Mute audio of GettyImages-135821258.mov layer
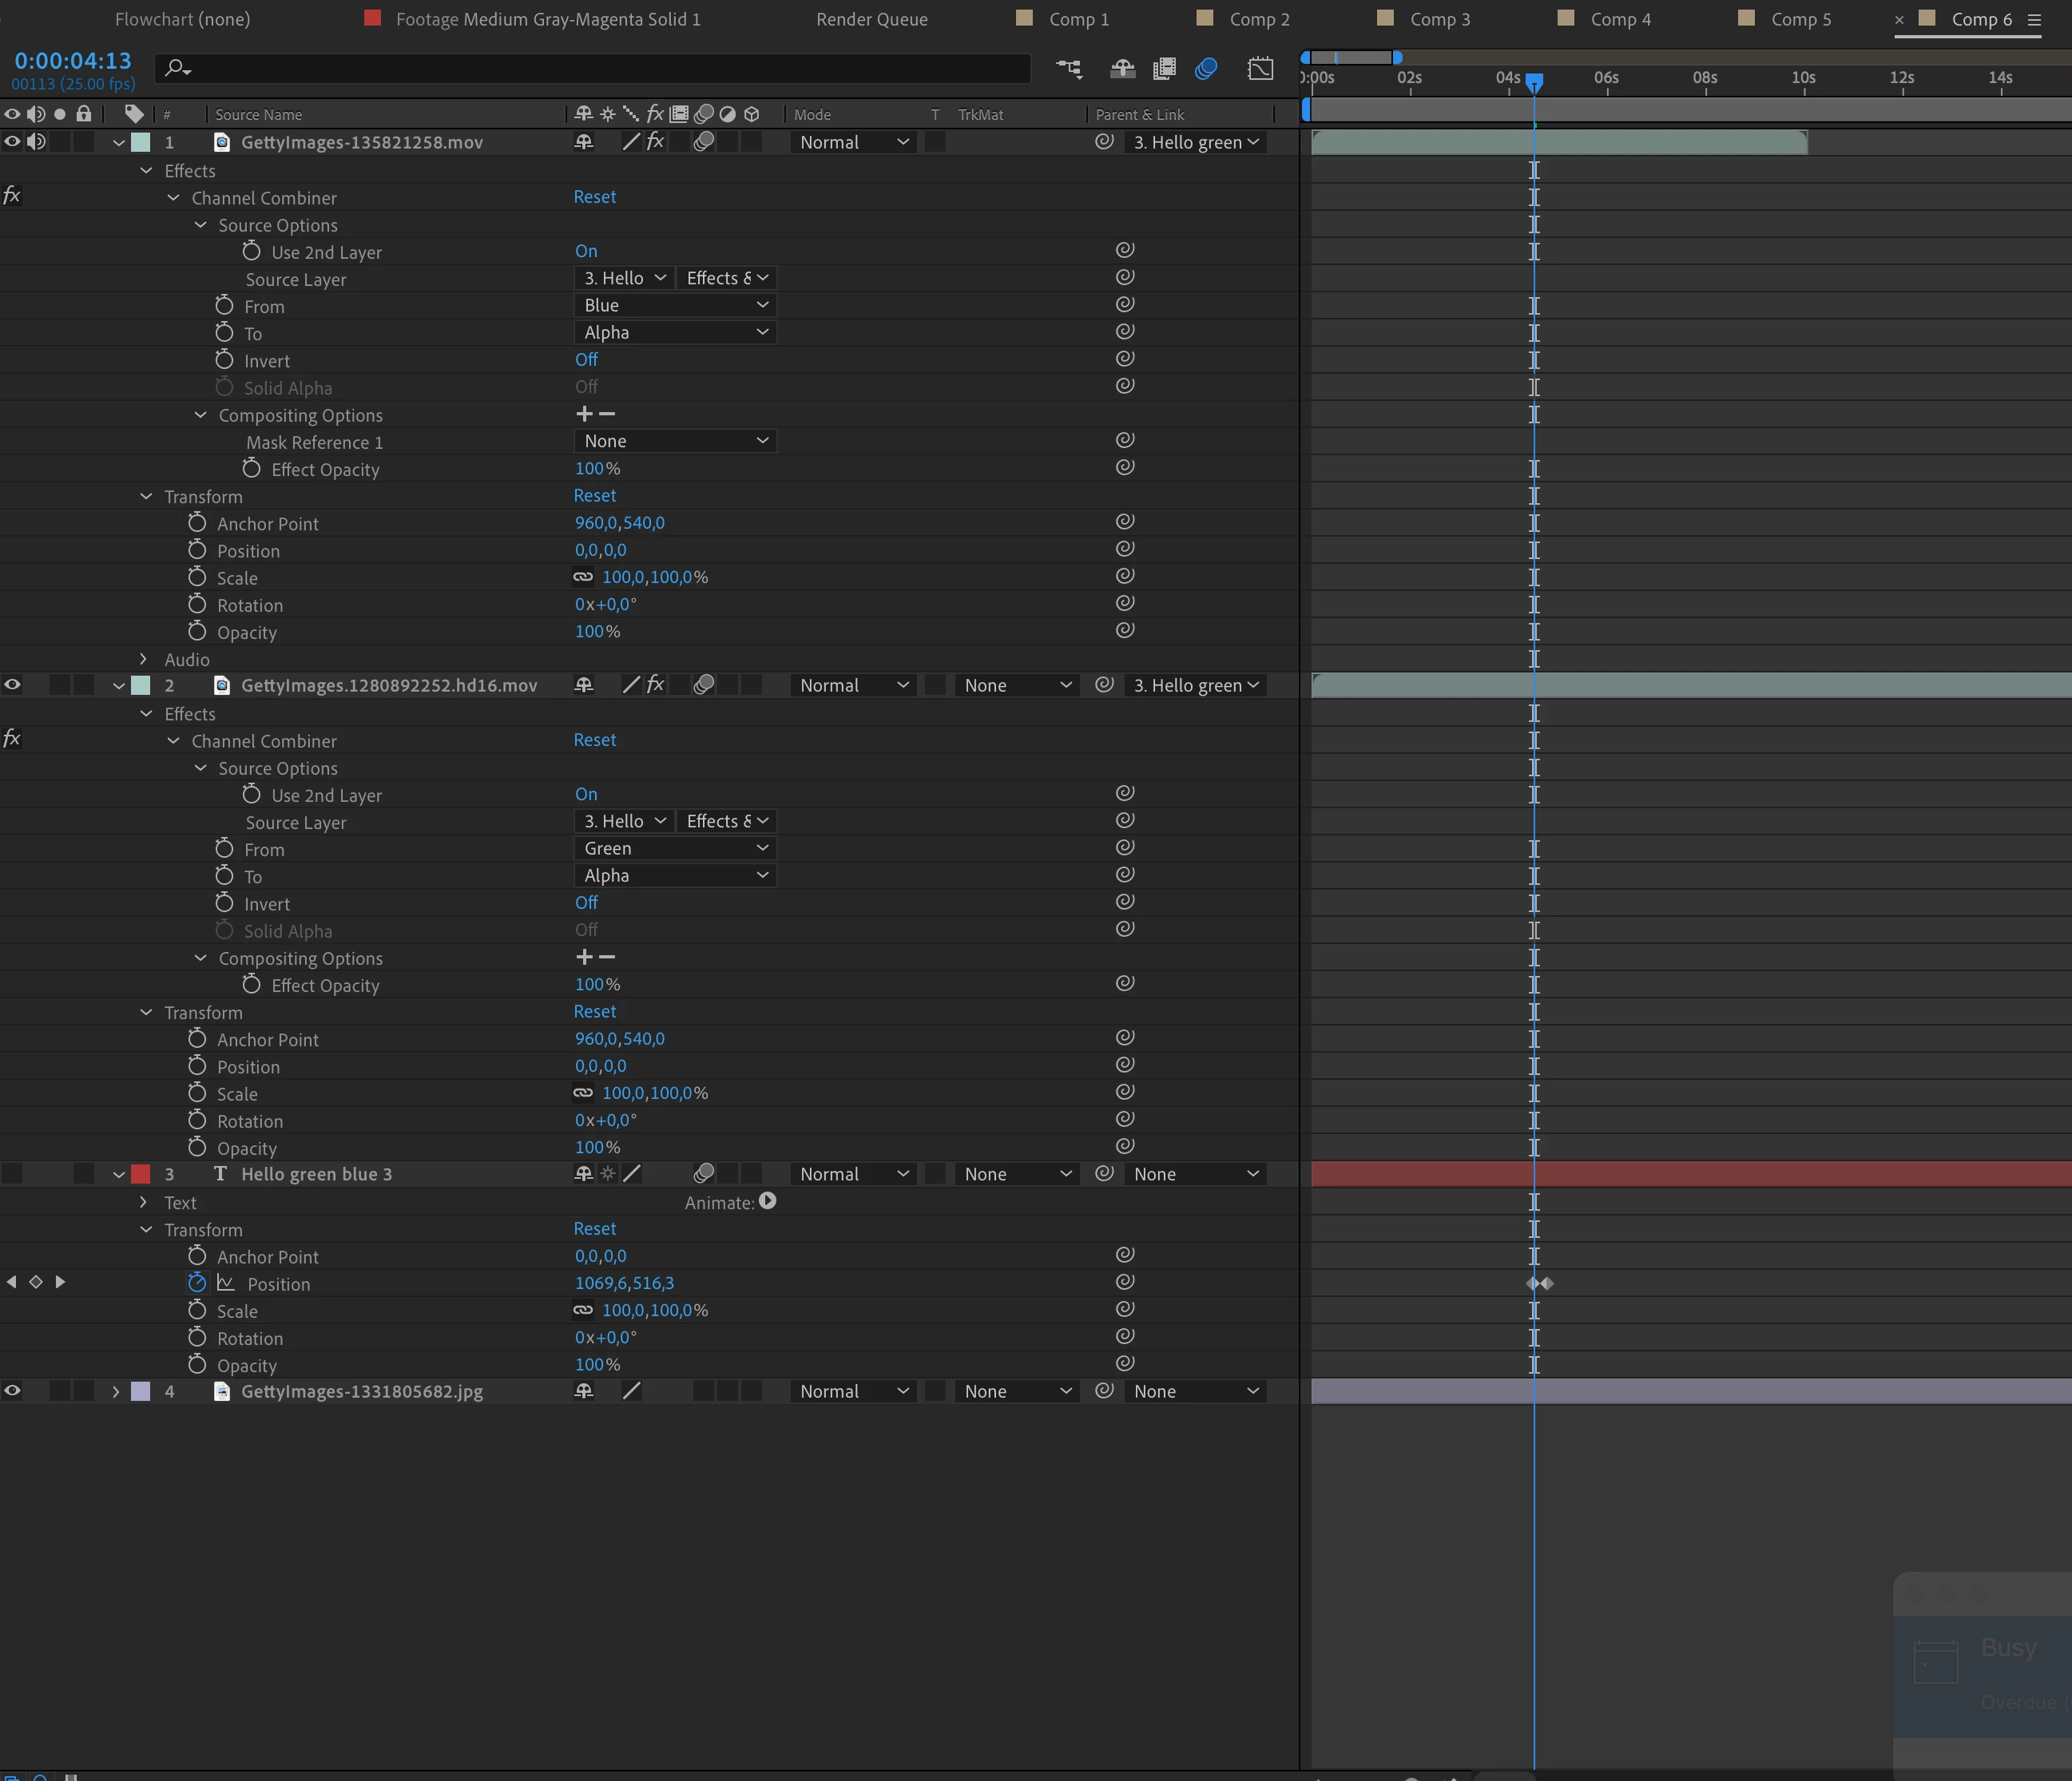Viewport: 2072px width, 1781px height. 36,142
